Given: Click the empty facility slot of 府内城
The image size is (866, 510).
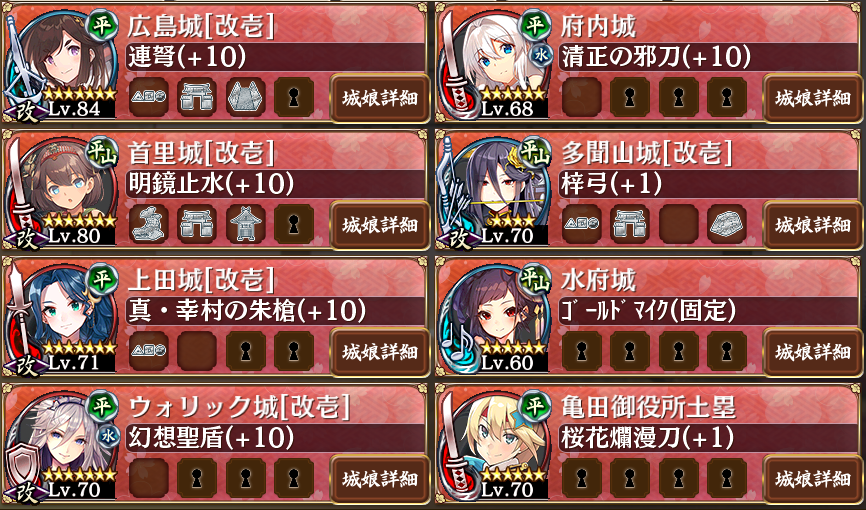Looking at the screenshot, I should [582, 98].
